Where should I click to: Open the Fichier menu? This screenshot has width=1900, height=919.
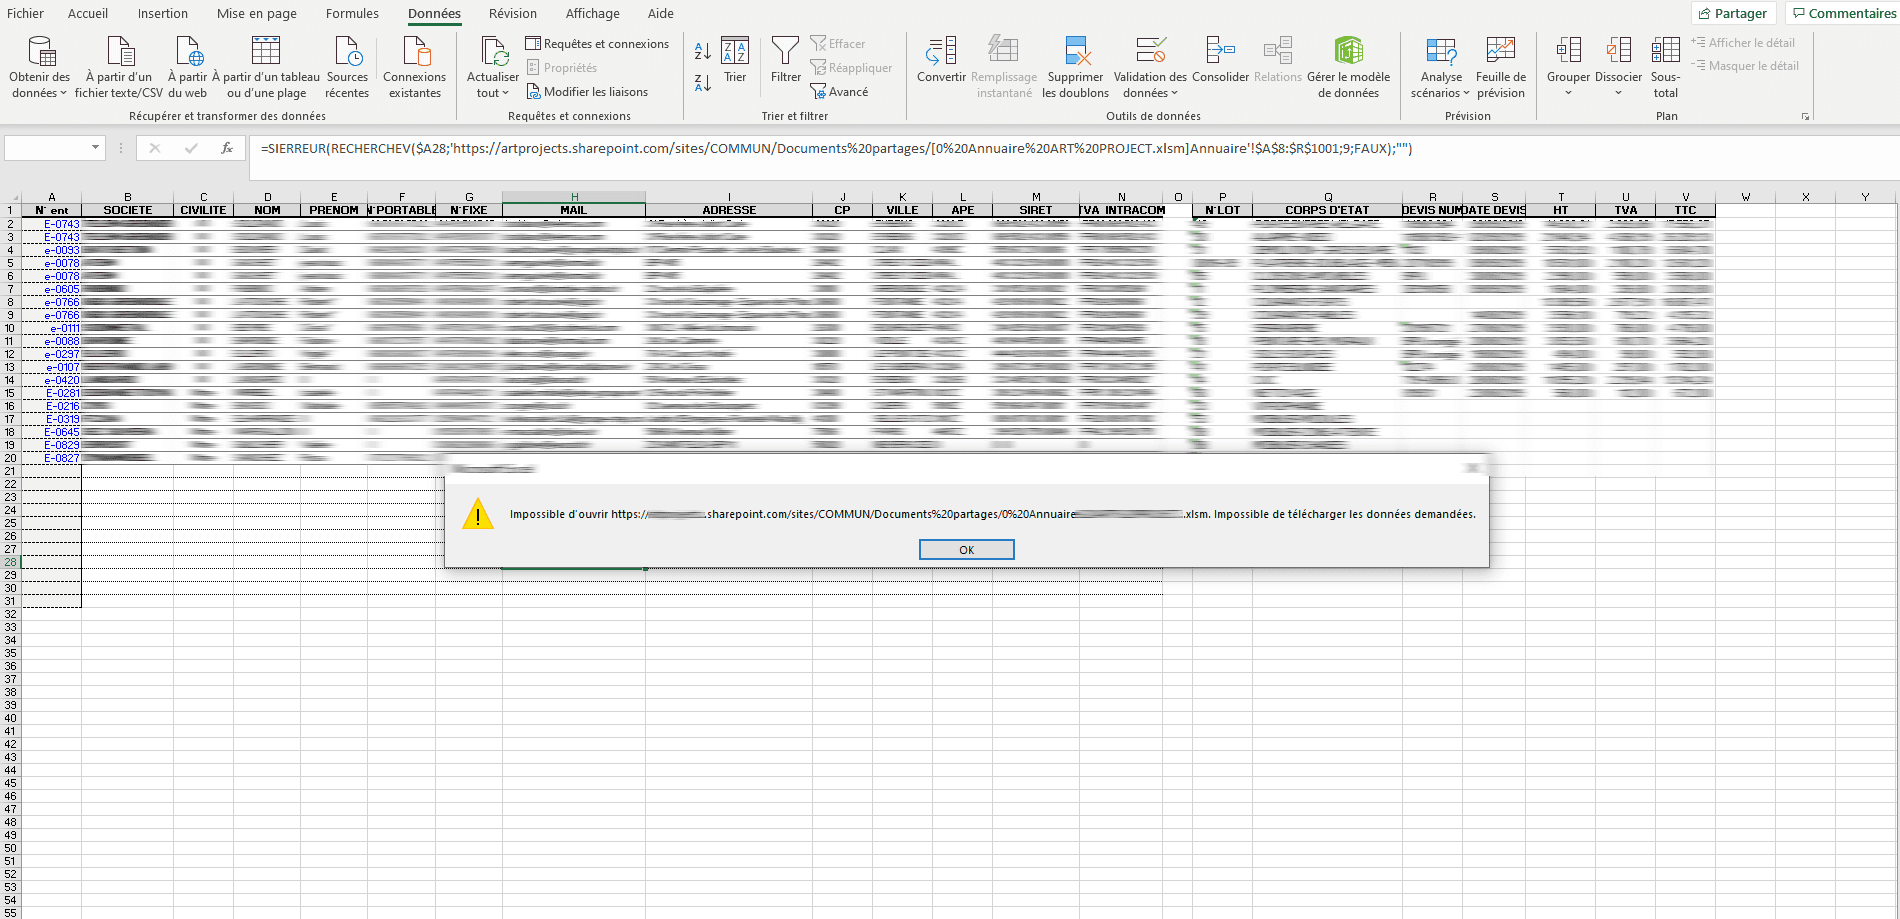pyautogui.click(x=26, y=14)
